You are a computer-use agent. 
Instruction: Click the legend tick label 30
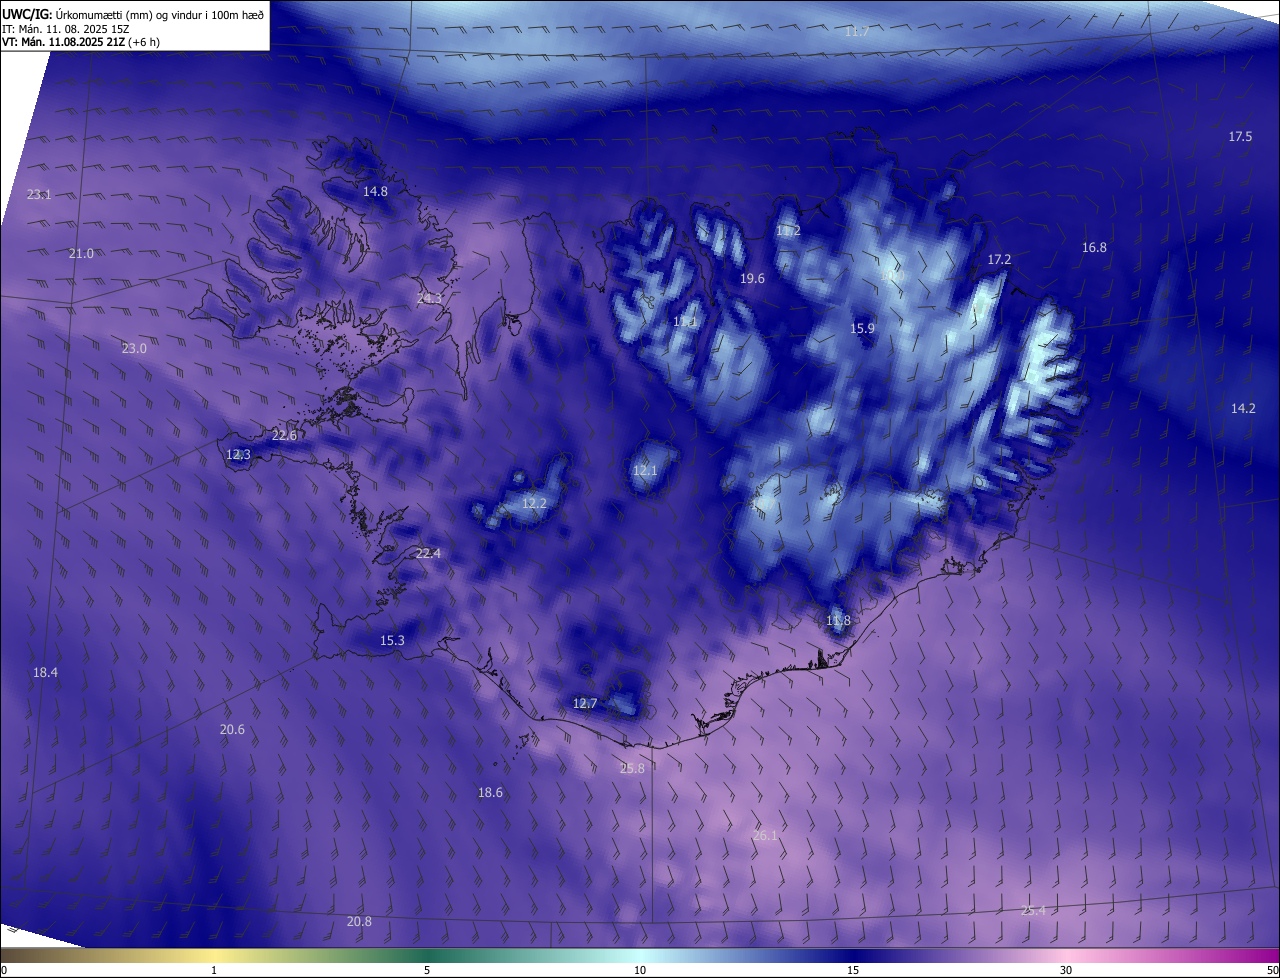(1066, 970)
